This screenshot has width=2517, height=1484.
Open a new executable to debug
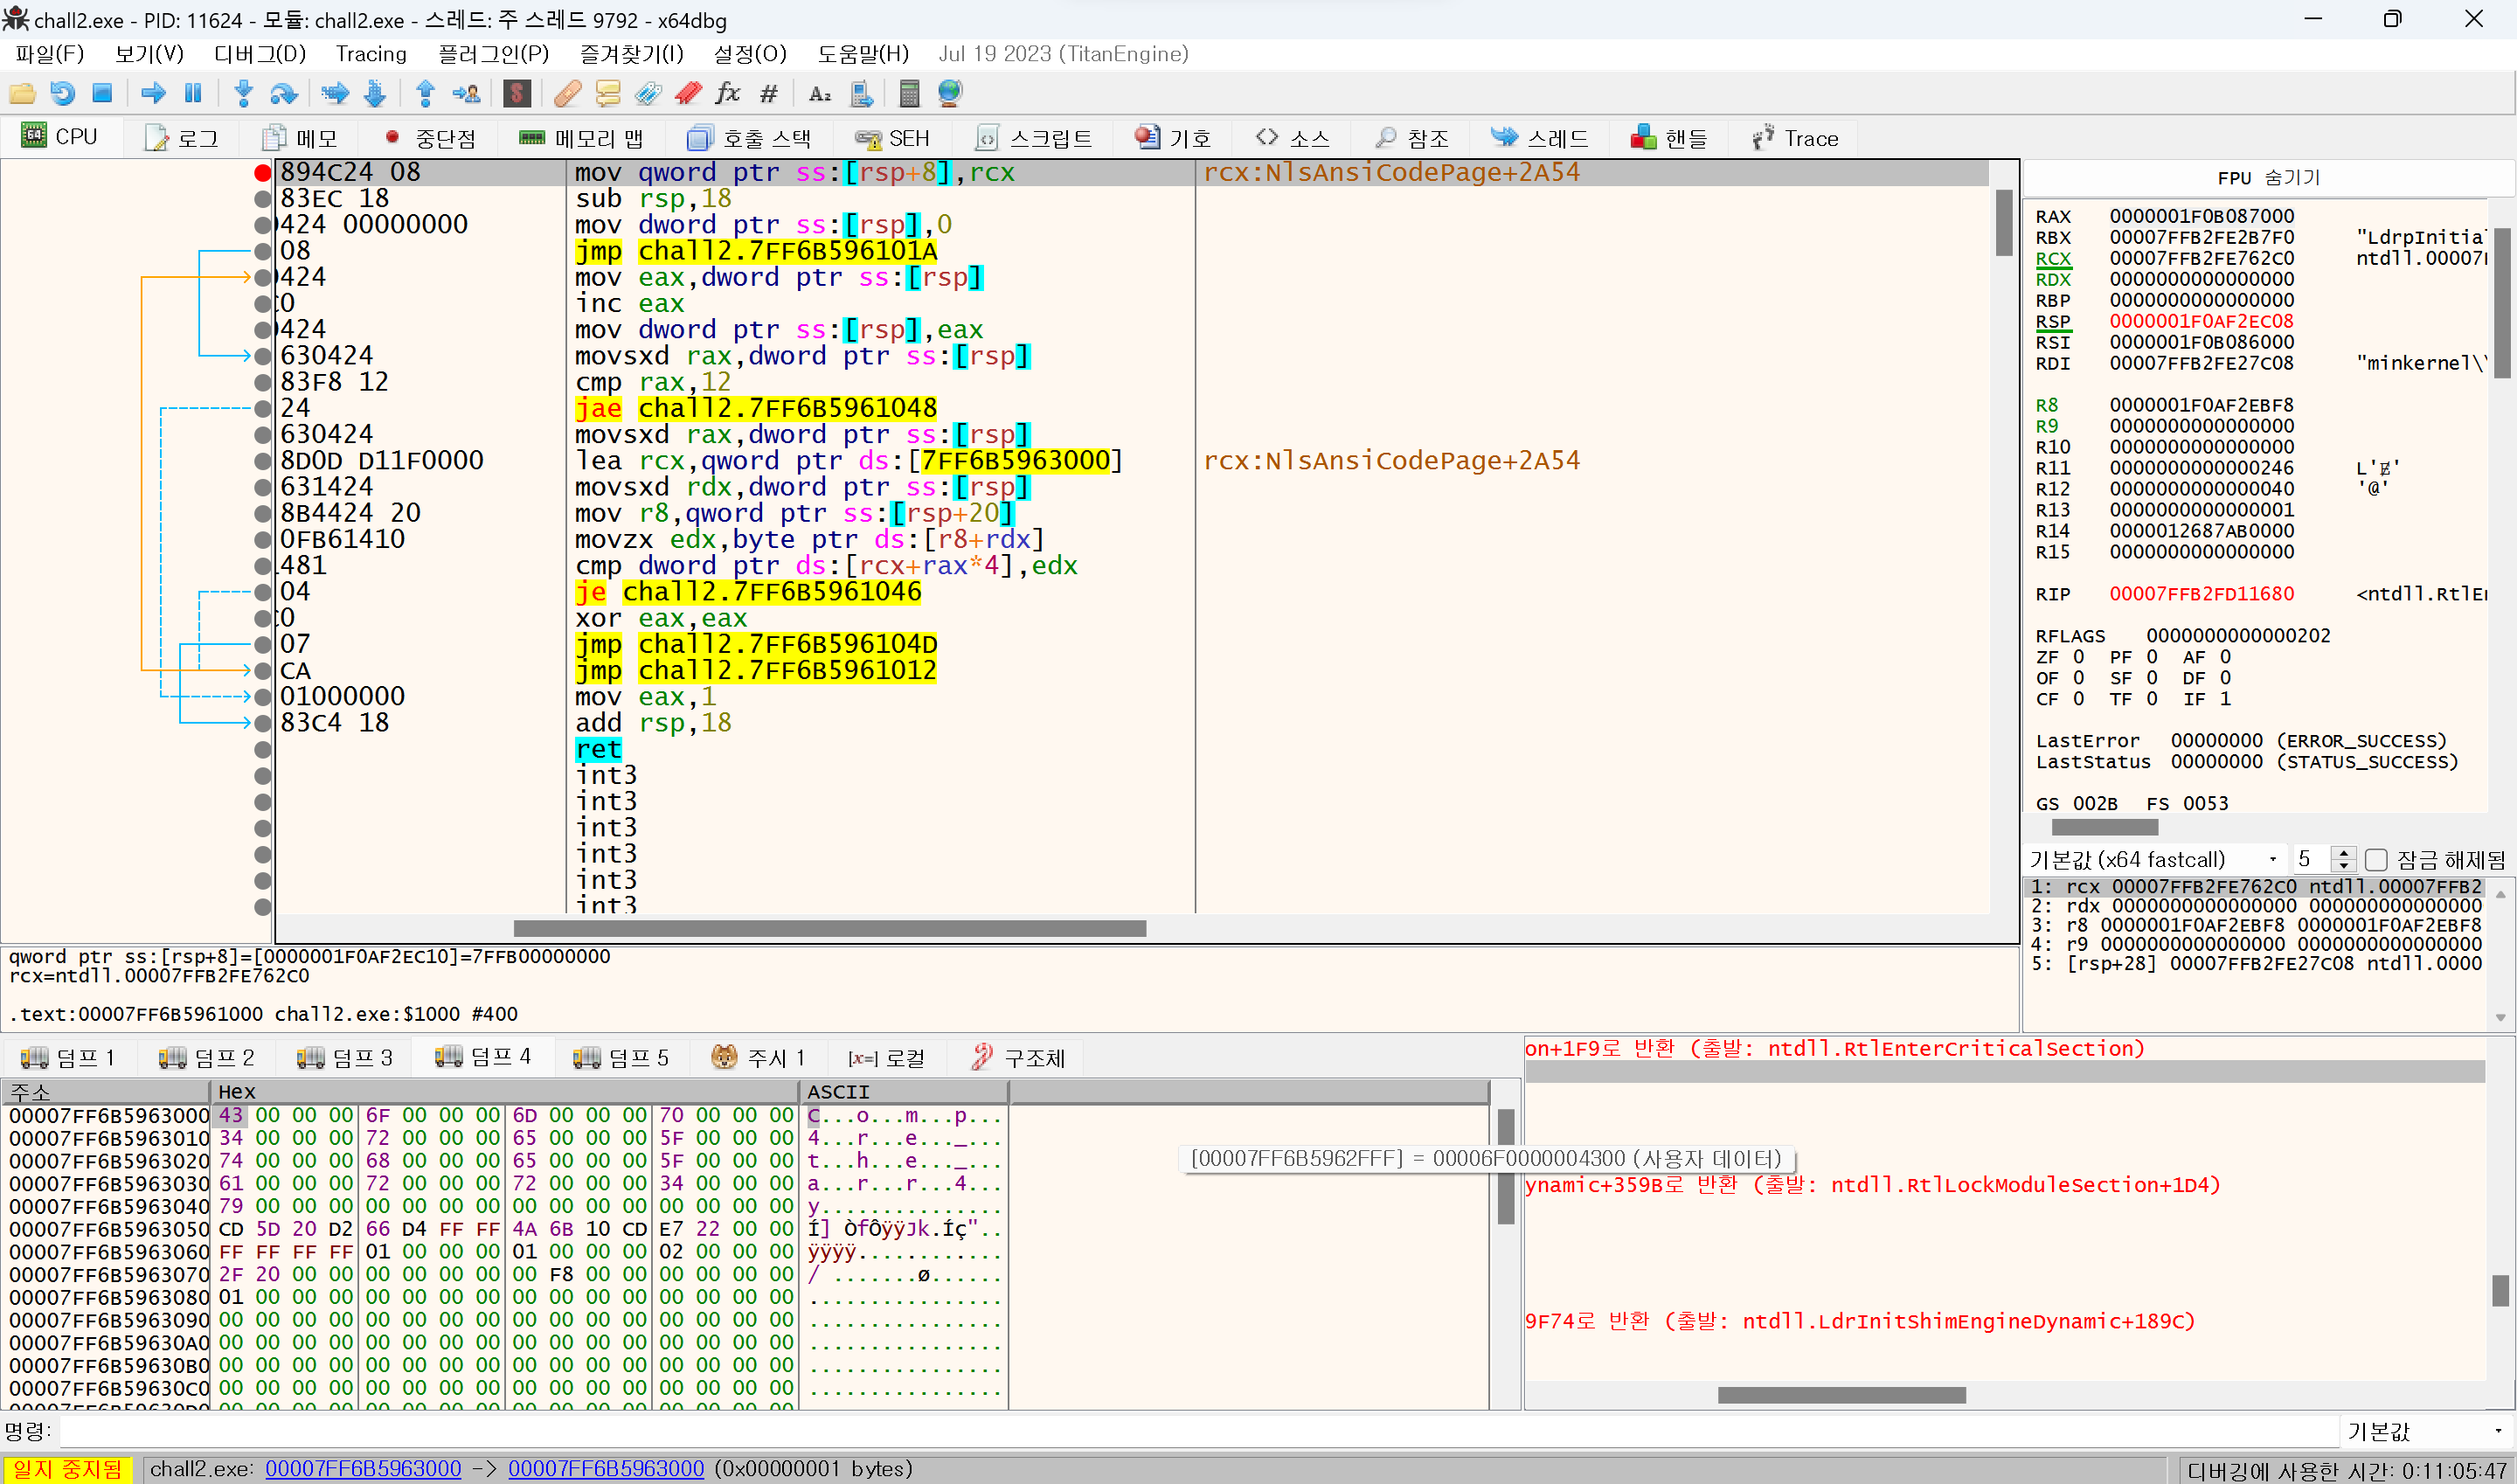tap(22, 93)
